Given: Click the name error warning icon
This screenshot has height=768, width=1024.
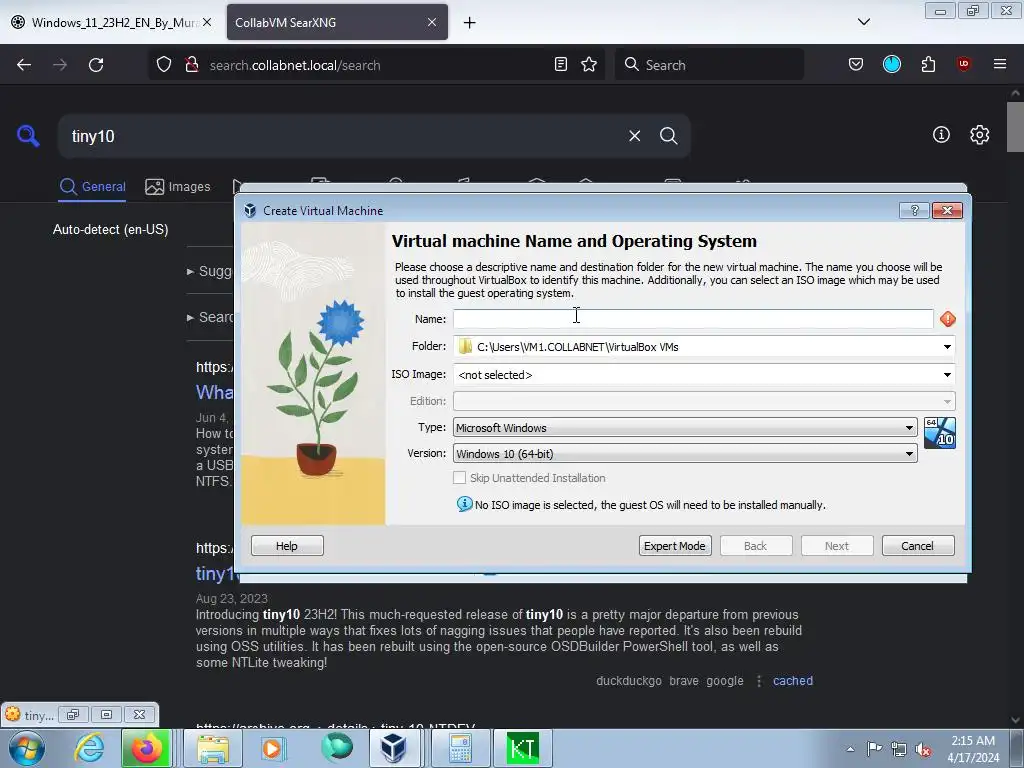Looking at the screenshot, I should pyautogui.click(x=948, y=319).
